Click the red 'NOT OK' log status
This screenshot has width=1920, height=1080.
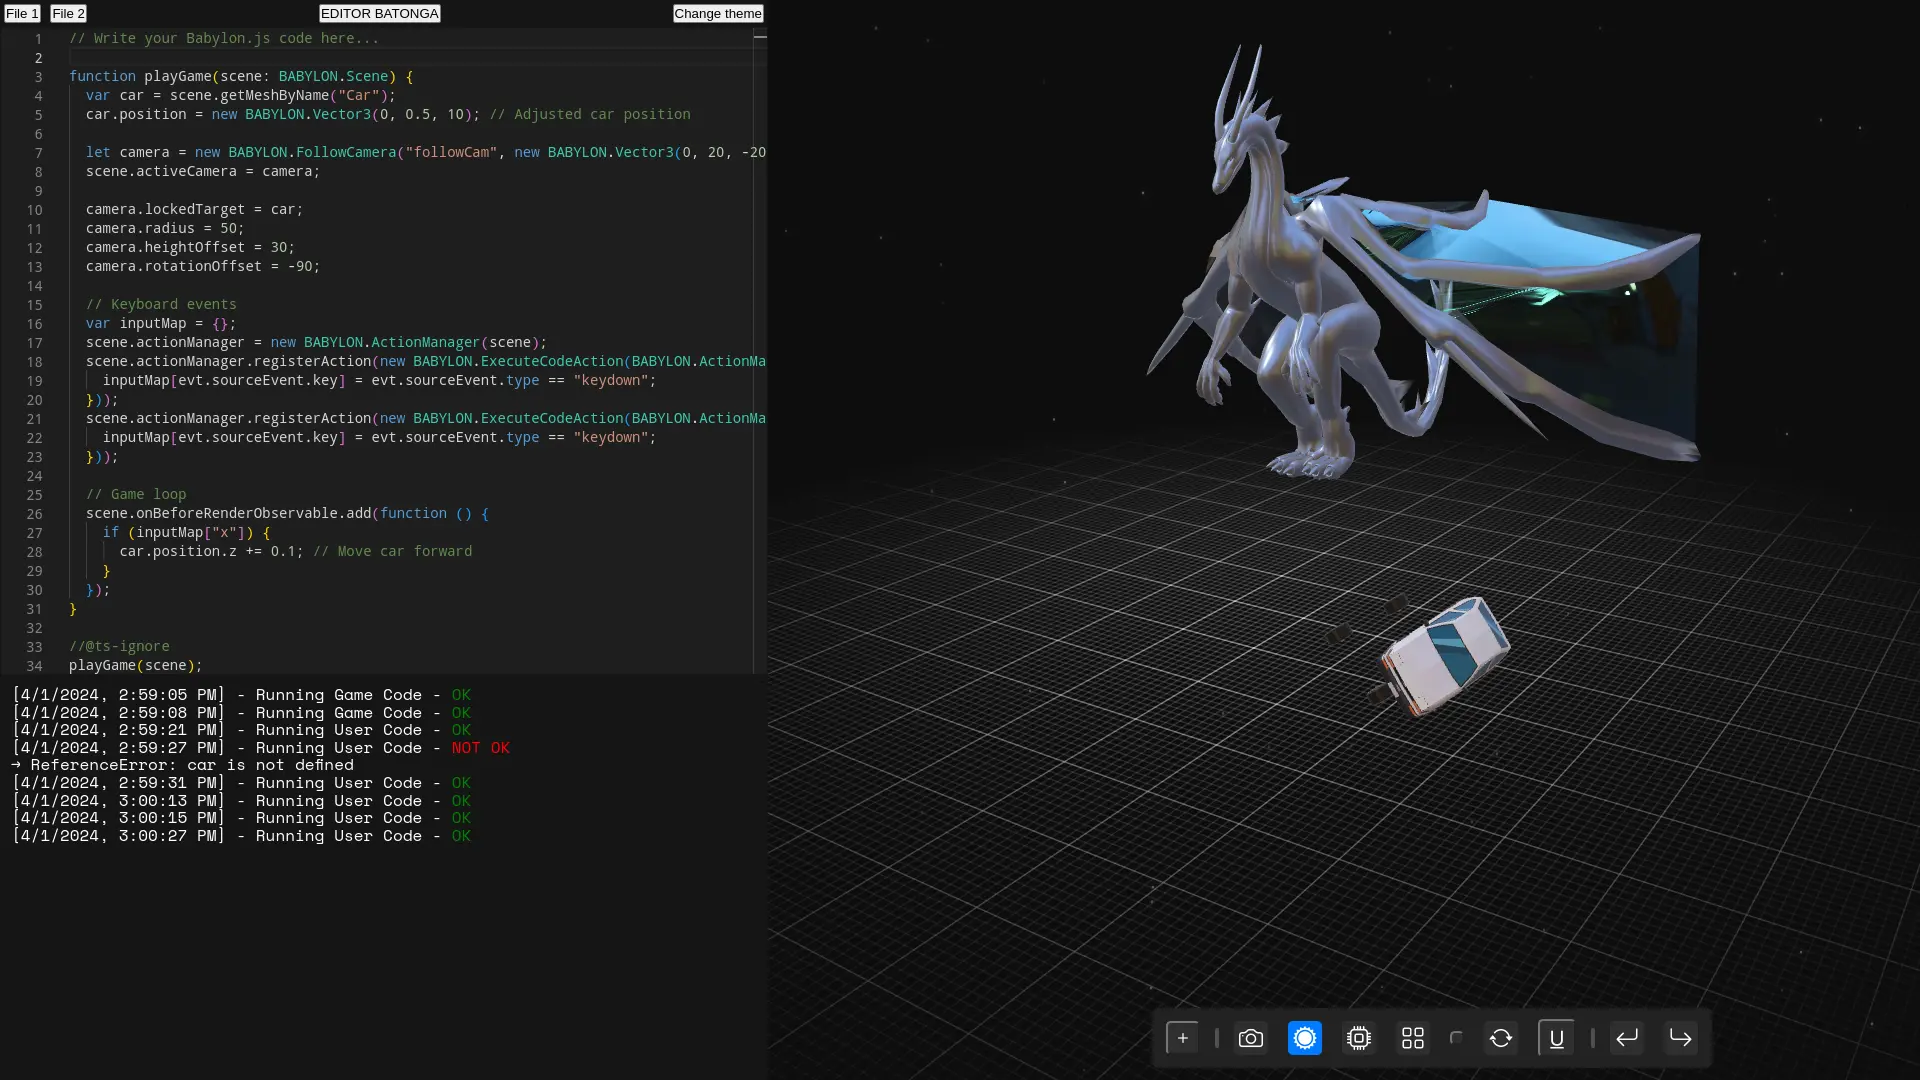coord(480,748)
